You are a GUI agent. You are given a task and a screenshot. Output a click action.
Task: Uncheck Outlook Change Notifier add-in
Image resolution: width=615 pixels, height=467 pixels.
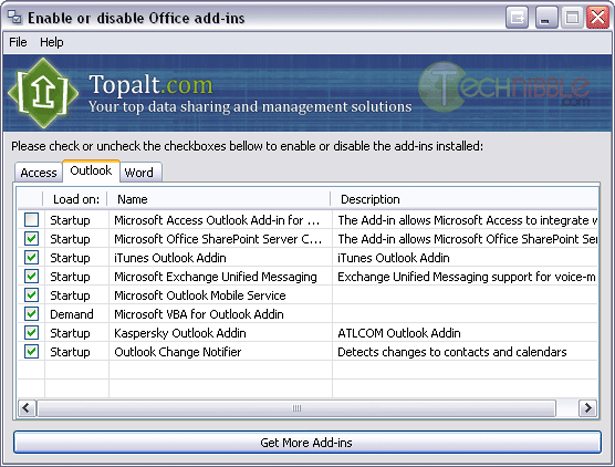(31, 351)
